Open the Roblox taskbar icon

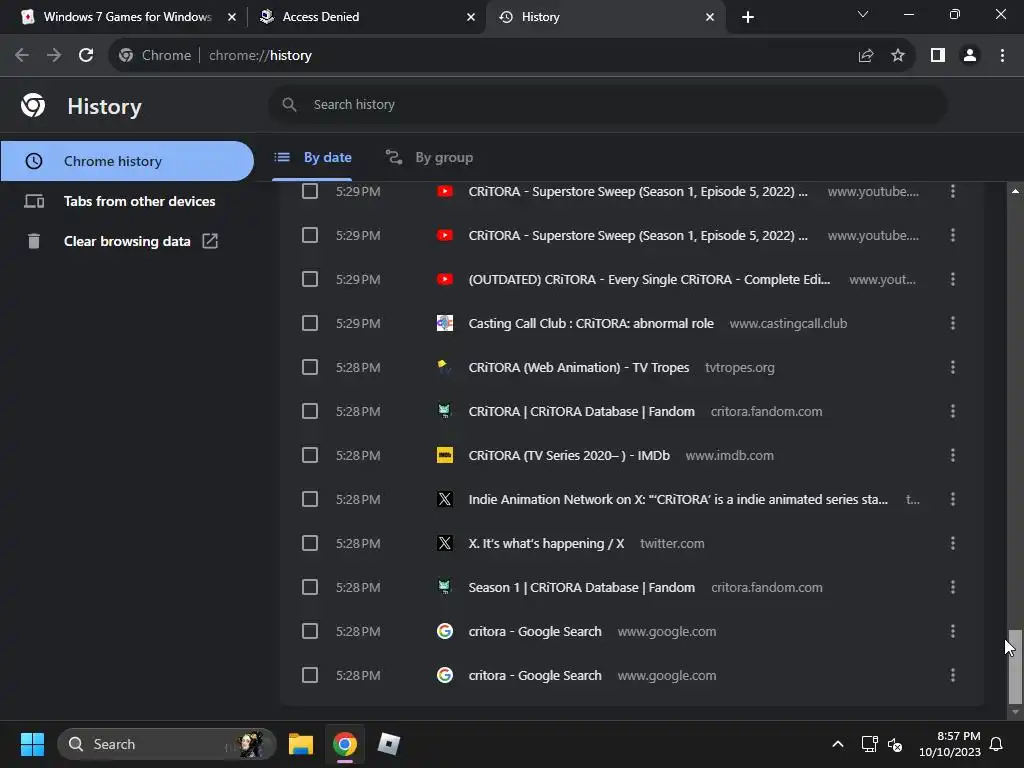389,744
